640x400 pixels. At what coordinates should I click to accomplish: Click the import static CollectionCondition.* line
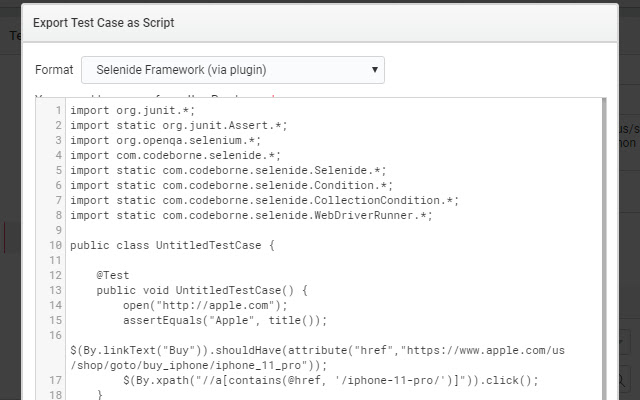[x=264, y=200]
